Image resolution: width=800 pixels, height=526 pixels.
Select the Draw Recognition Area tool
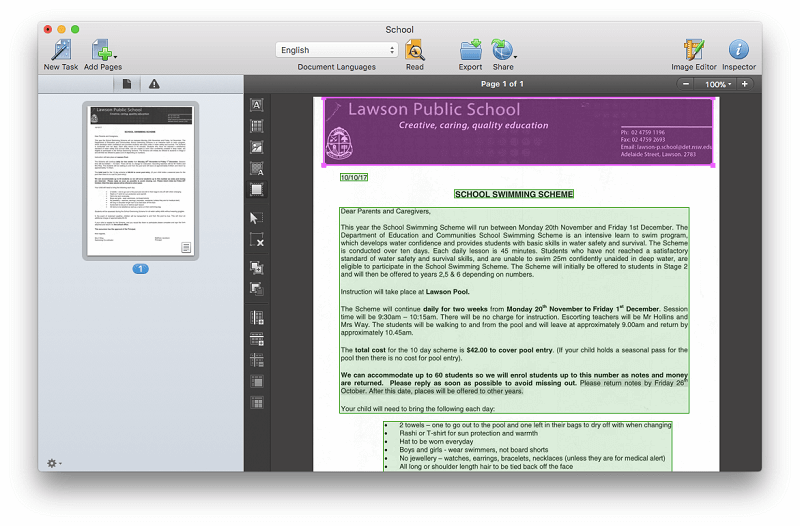pyautogui.click(x=257, y=190)
